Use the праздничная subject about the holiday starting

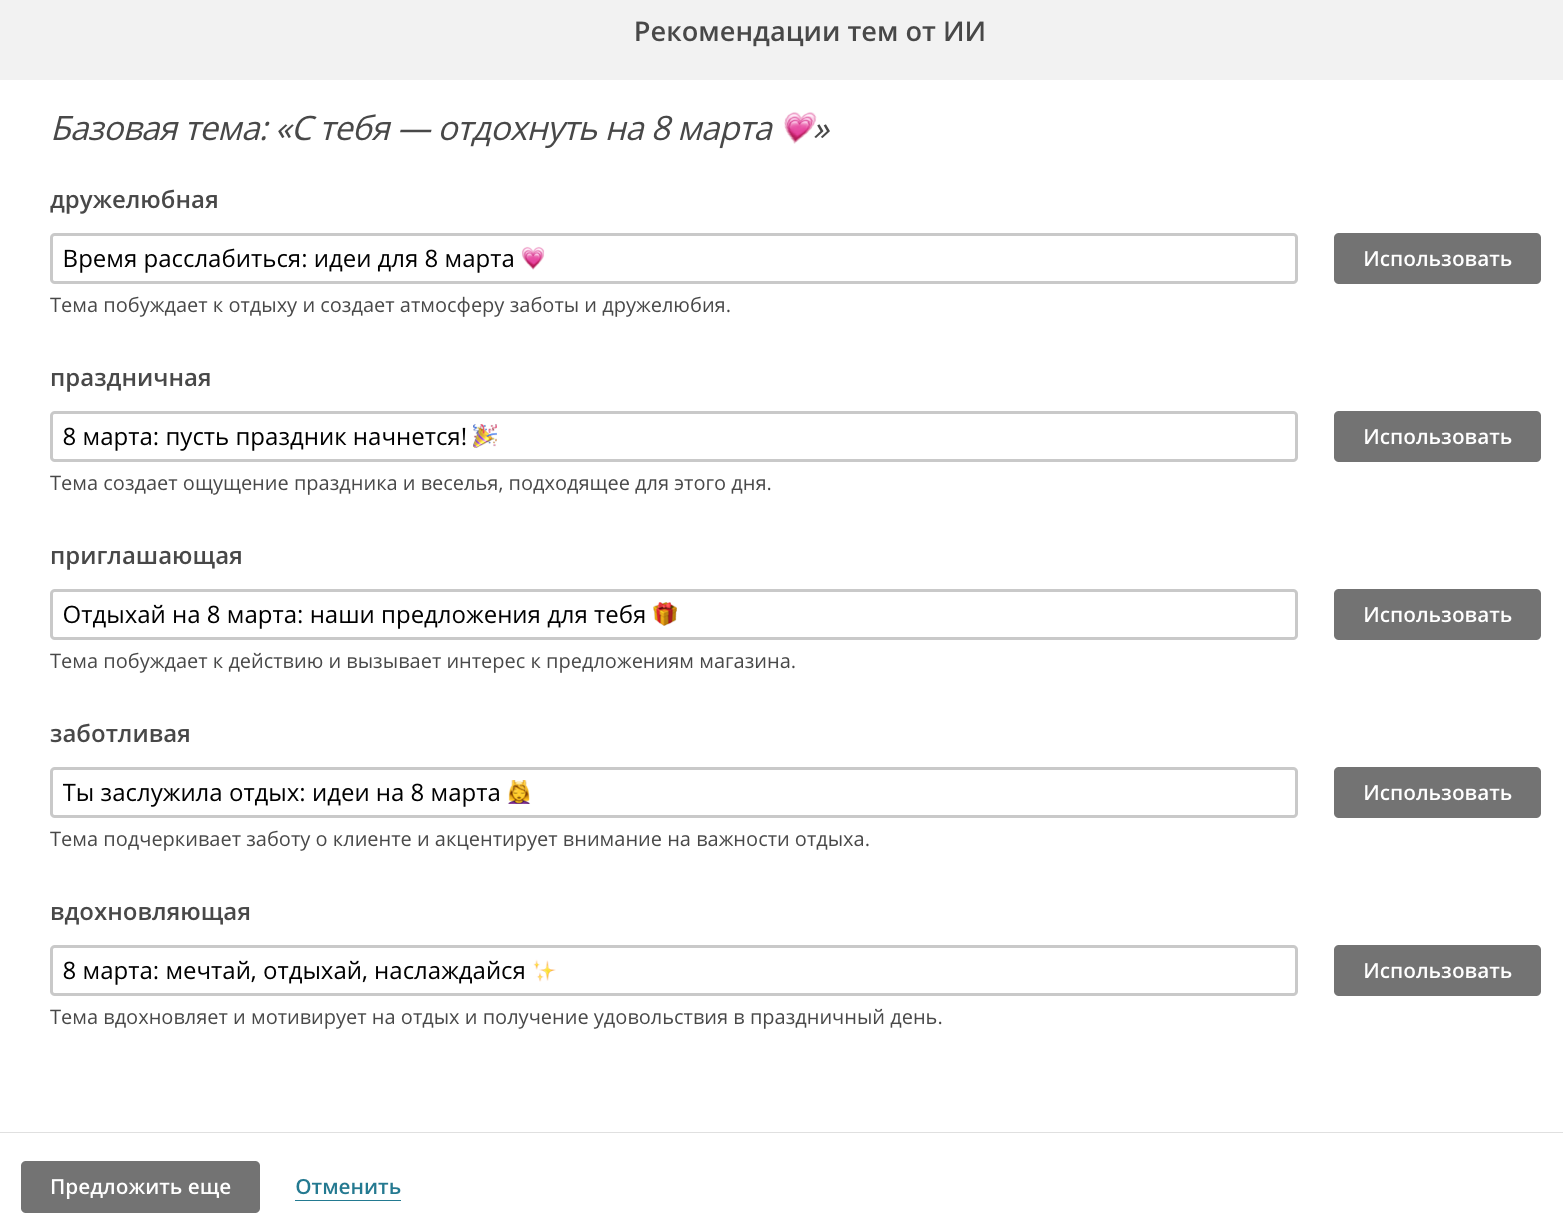pos(1437,436)
